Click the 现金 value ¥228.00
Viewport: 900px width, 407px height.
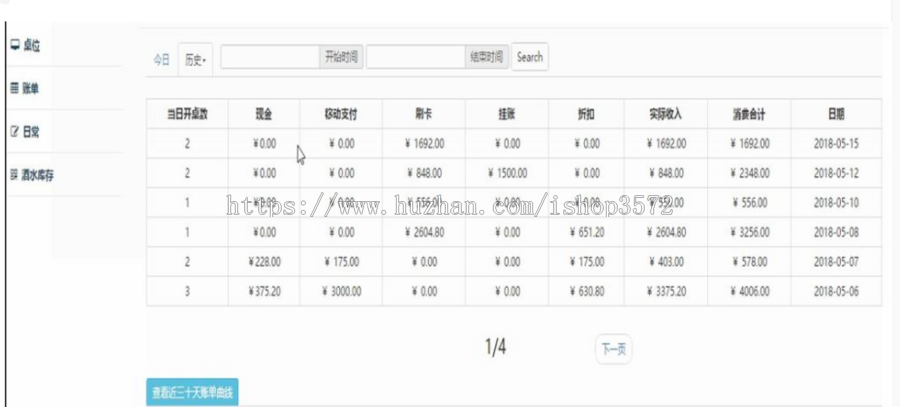point(264,262)
